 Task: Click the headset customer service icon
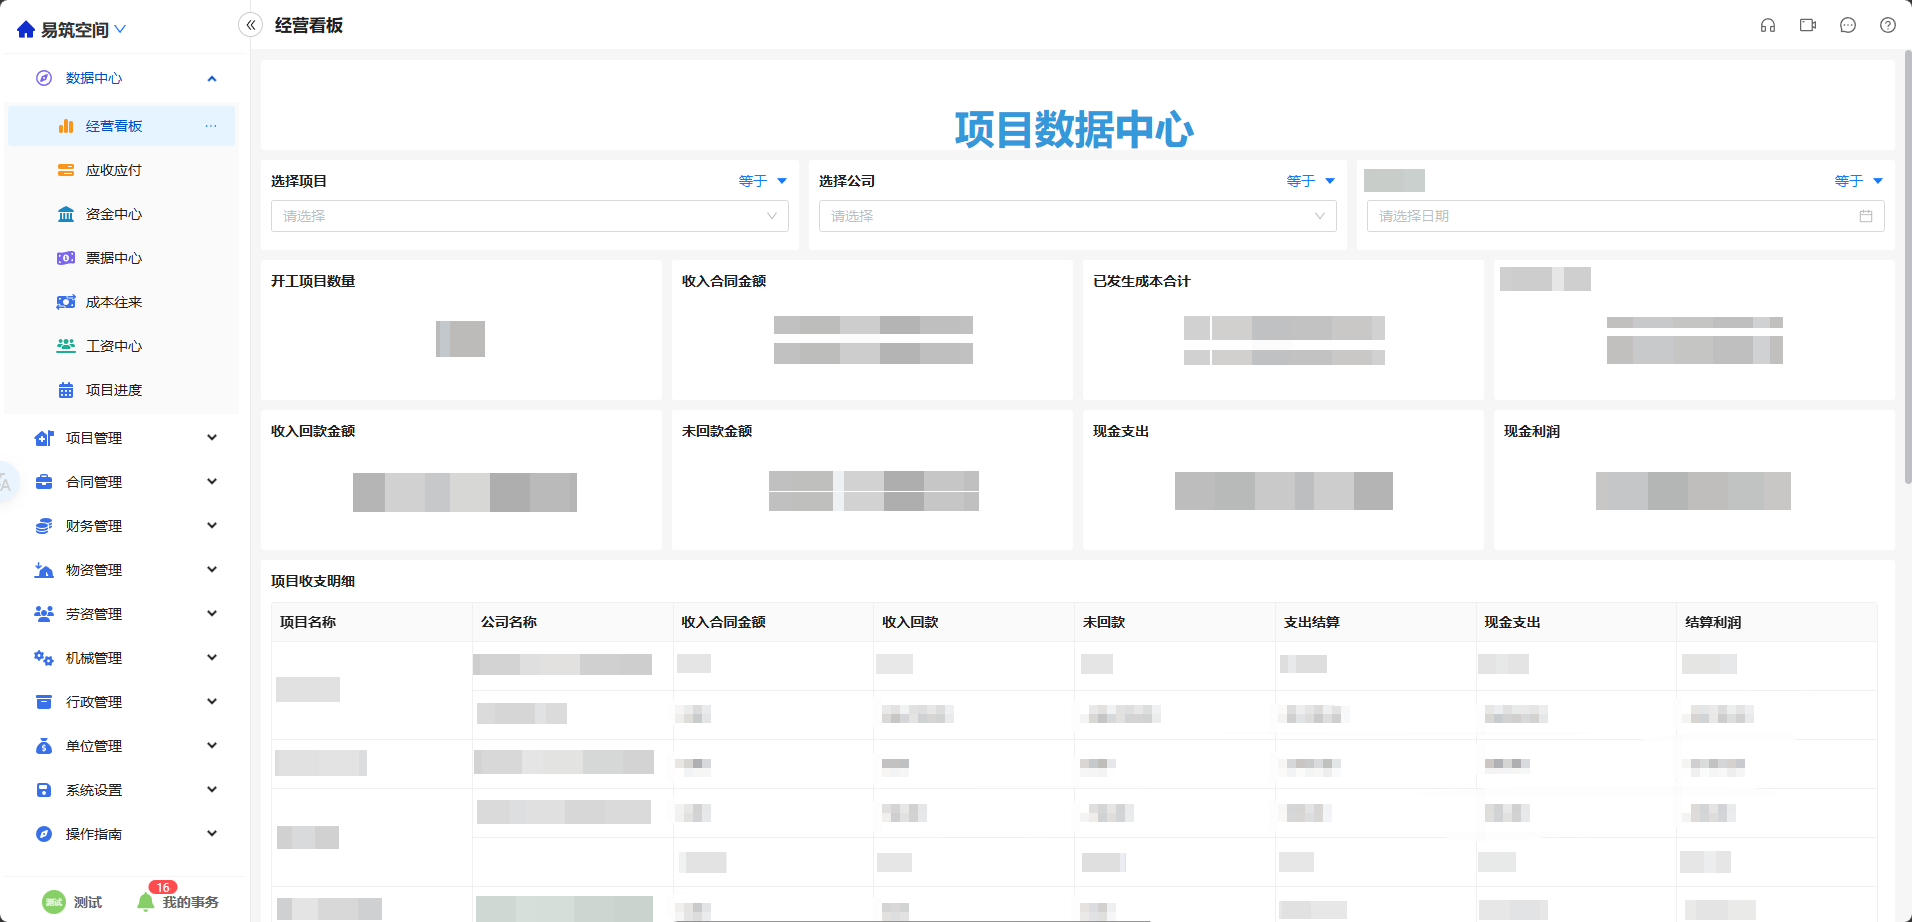[1767, 26]
